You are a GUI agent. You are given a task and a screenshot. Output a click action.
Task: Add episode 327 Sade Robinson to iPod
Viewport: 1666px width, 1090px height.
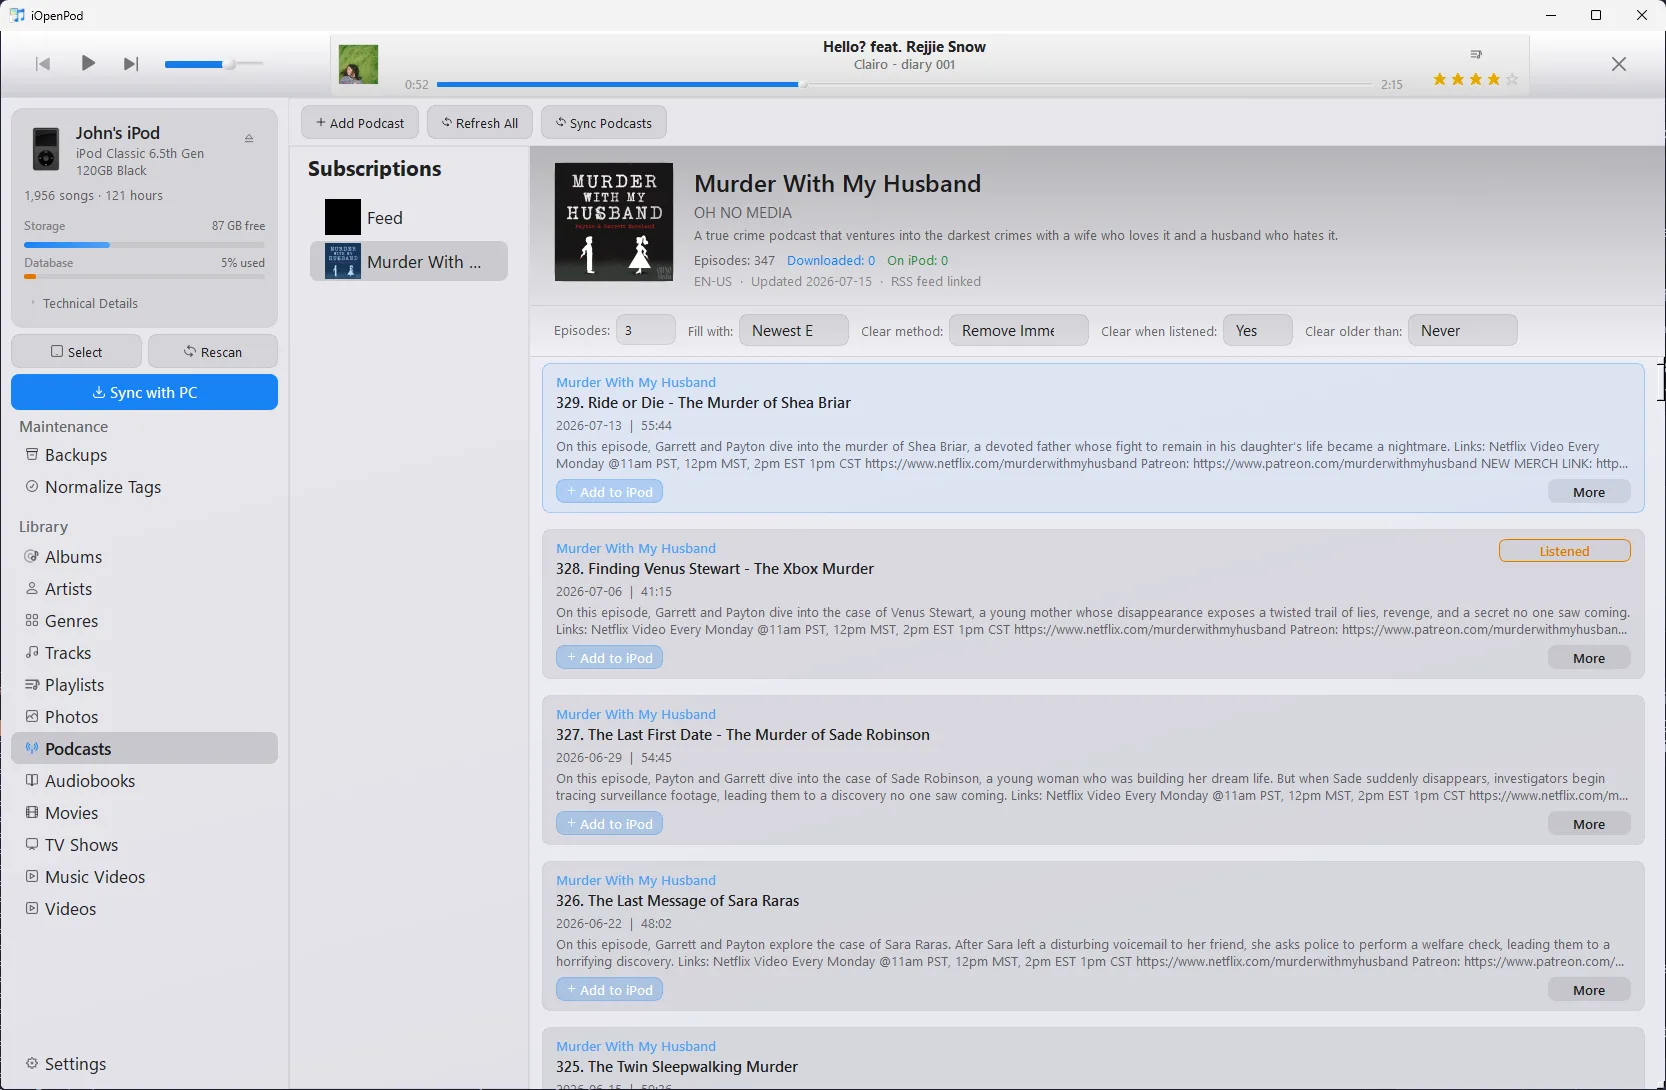(610, 824)
